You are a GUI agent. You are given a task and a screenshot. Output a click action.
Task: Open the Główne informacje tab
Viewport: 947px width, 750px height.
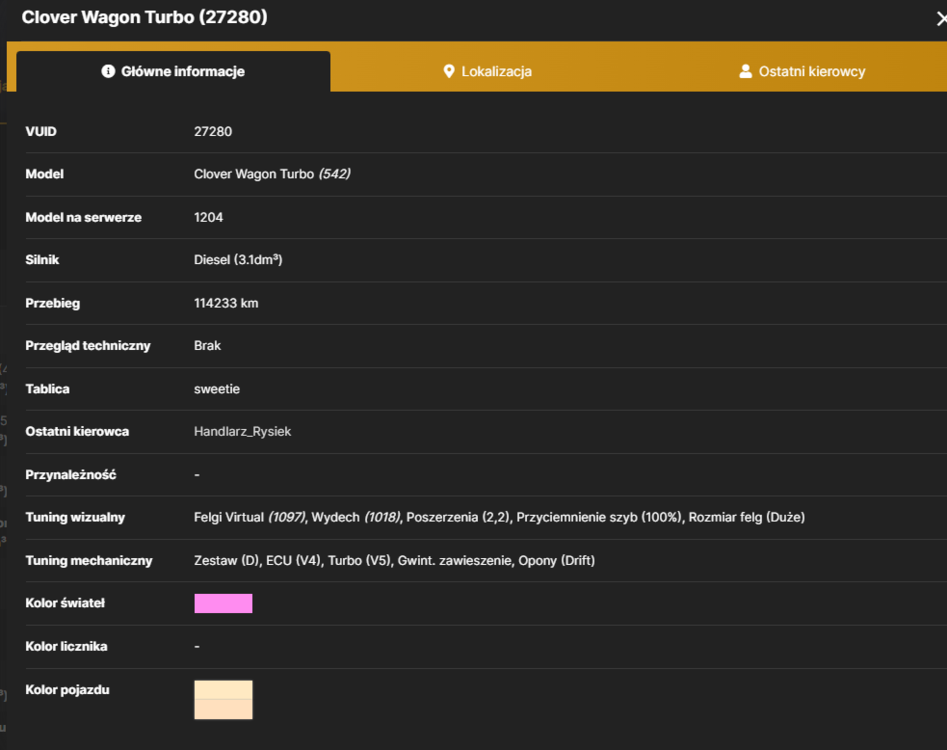173,71
